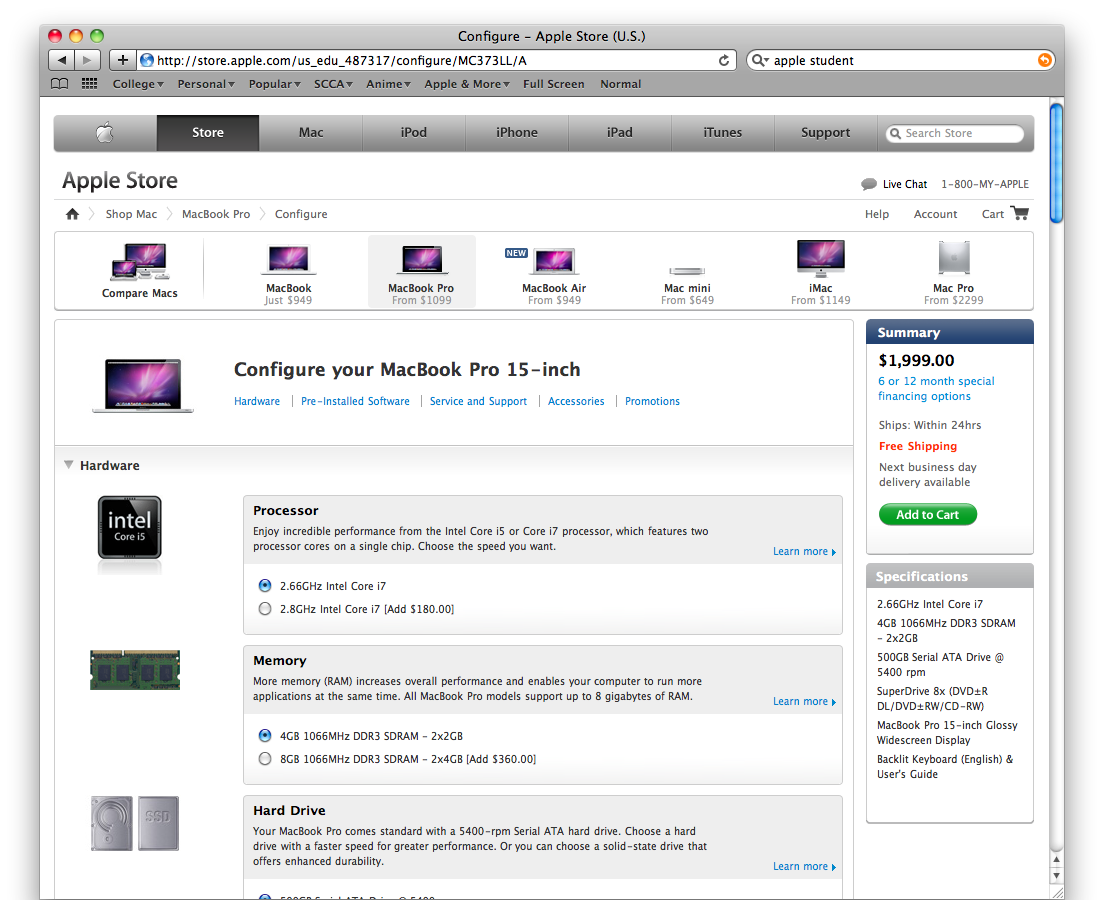The image size is (1104, 900).
Task: Open the Personal bookmarks dropdown
Action: (x=206, y=84)
